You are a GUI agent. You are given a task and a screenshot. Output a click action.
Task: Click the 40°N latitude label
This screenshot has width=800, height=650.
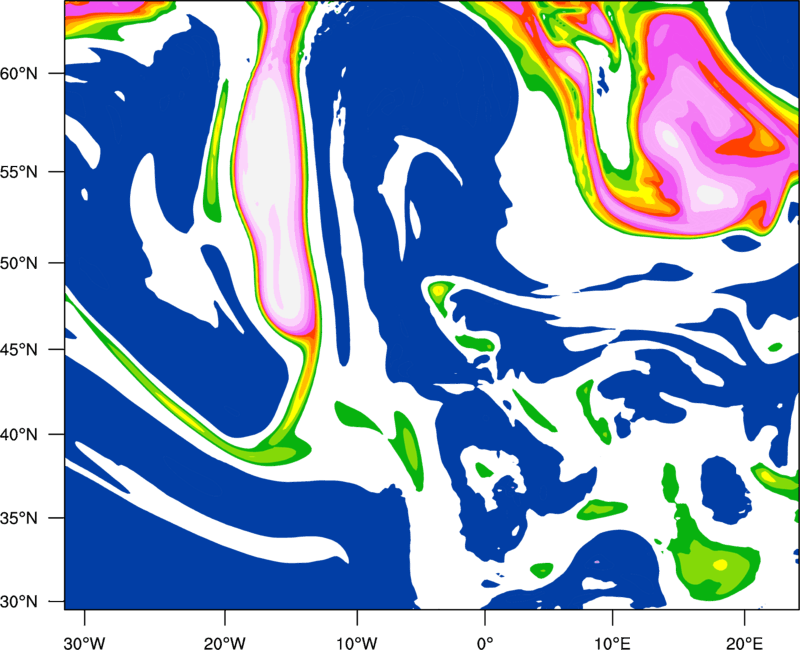point(19,435)
